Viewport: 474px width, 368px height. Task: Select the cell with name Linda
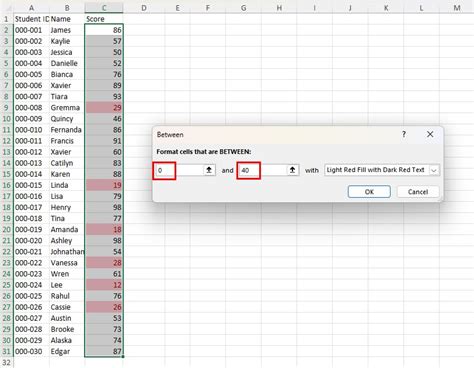click(x=67, y=185)
